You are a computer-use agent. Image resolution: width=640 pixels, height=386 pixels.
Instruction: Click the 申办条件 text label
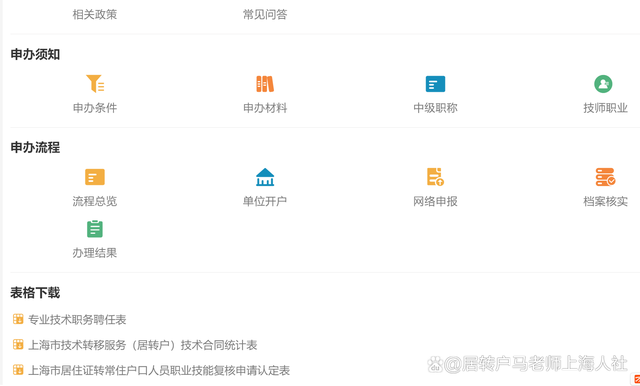click(x=95, y=108)
